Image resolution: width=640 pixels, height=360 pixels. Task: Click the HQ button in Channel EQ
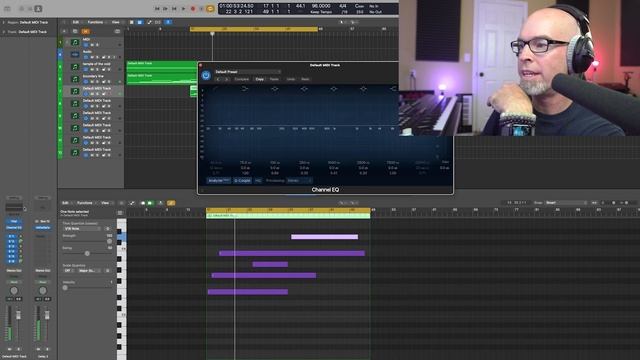(x=258, y=180)
